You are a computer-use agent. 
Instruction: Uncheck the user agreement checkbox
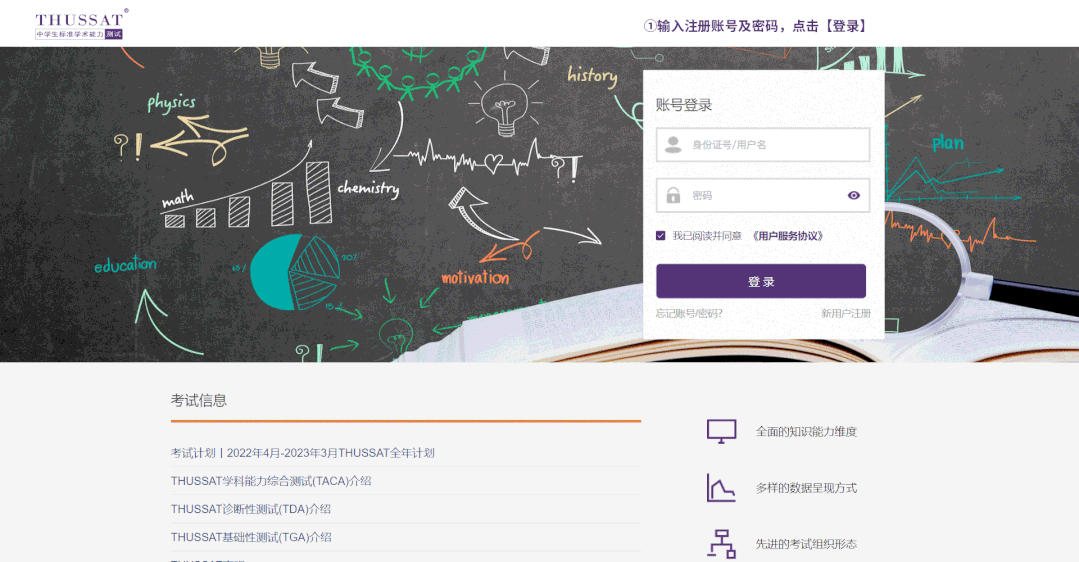point(661,236)
